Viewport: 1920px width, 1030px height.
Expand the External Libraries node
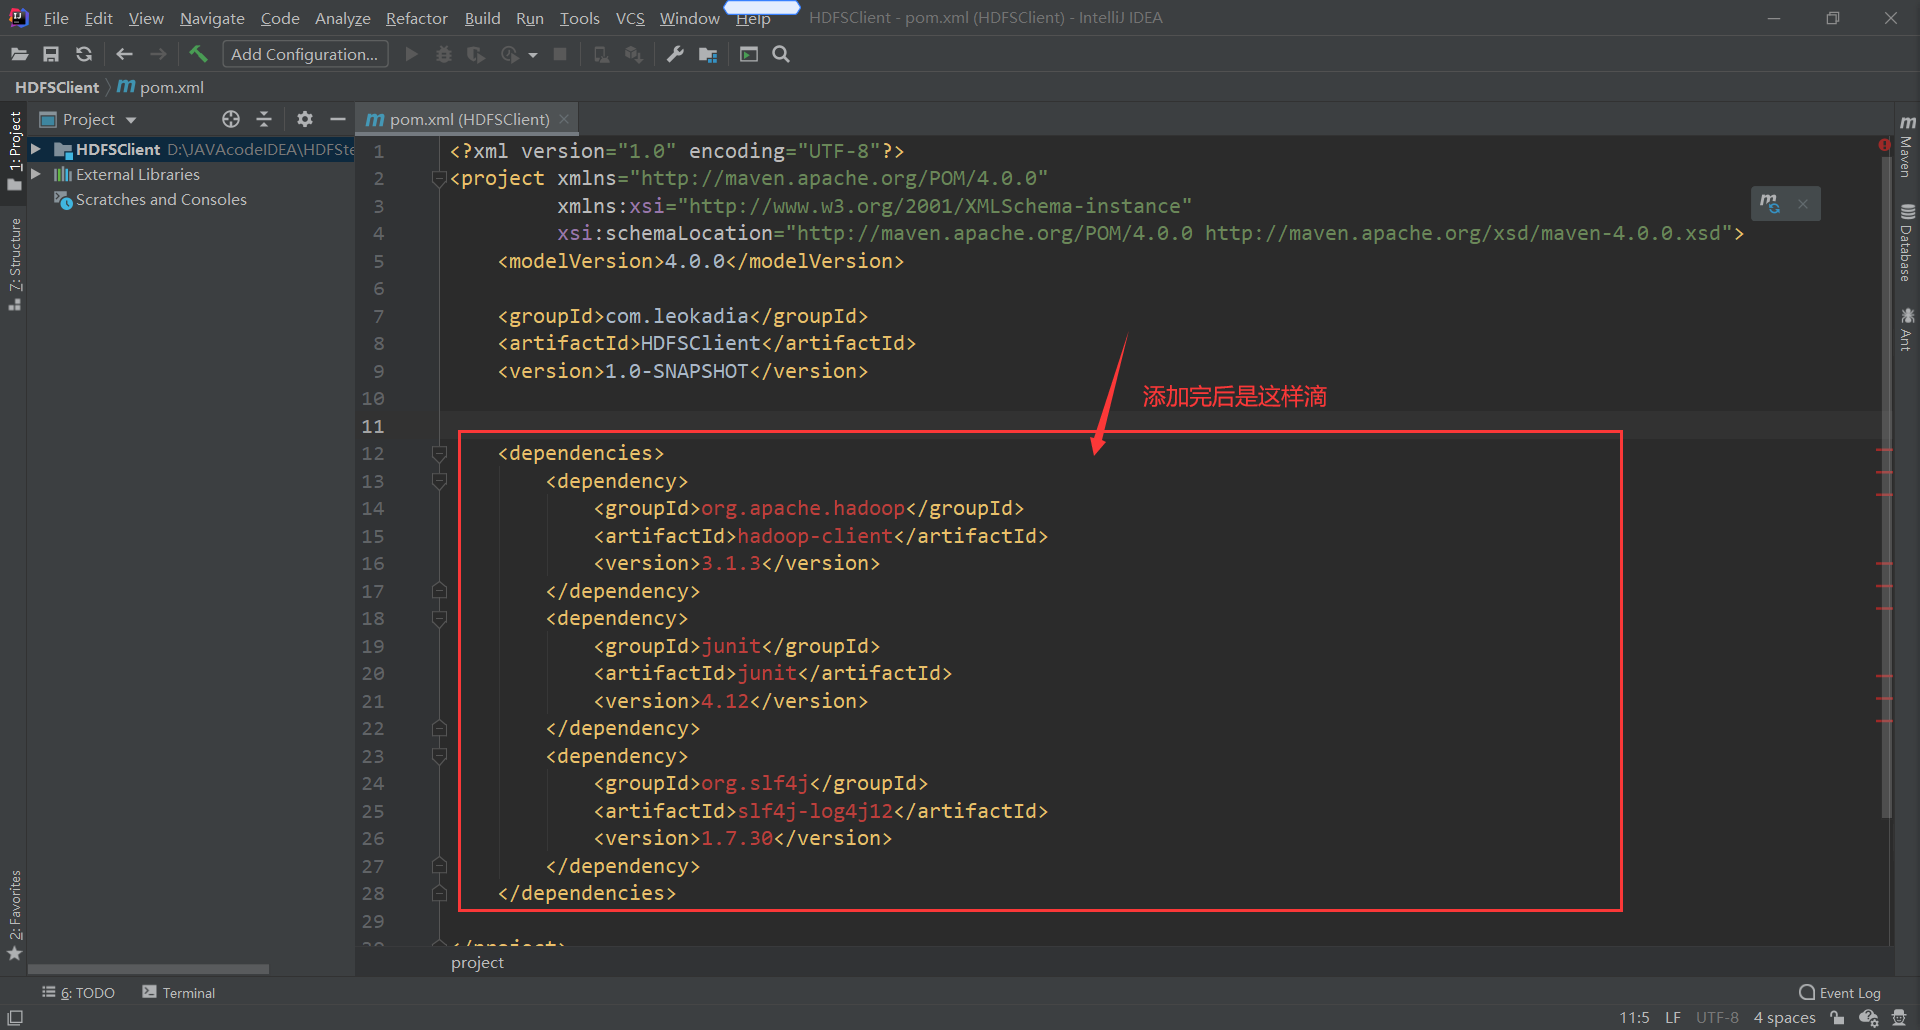(x=36, y=173)
